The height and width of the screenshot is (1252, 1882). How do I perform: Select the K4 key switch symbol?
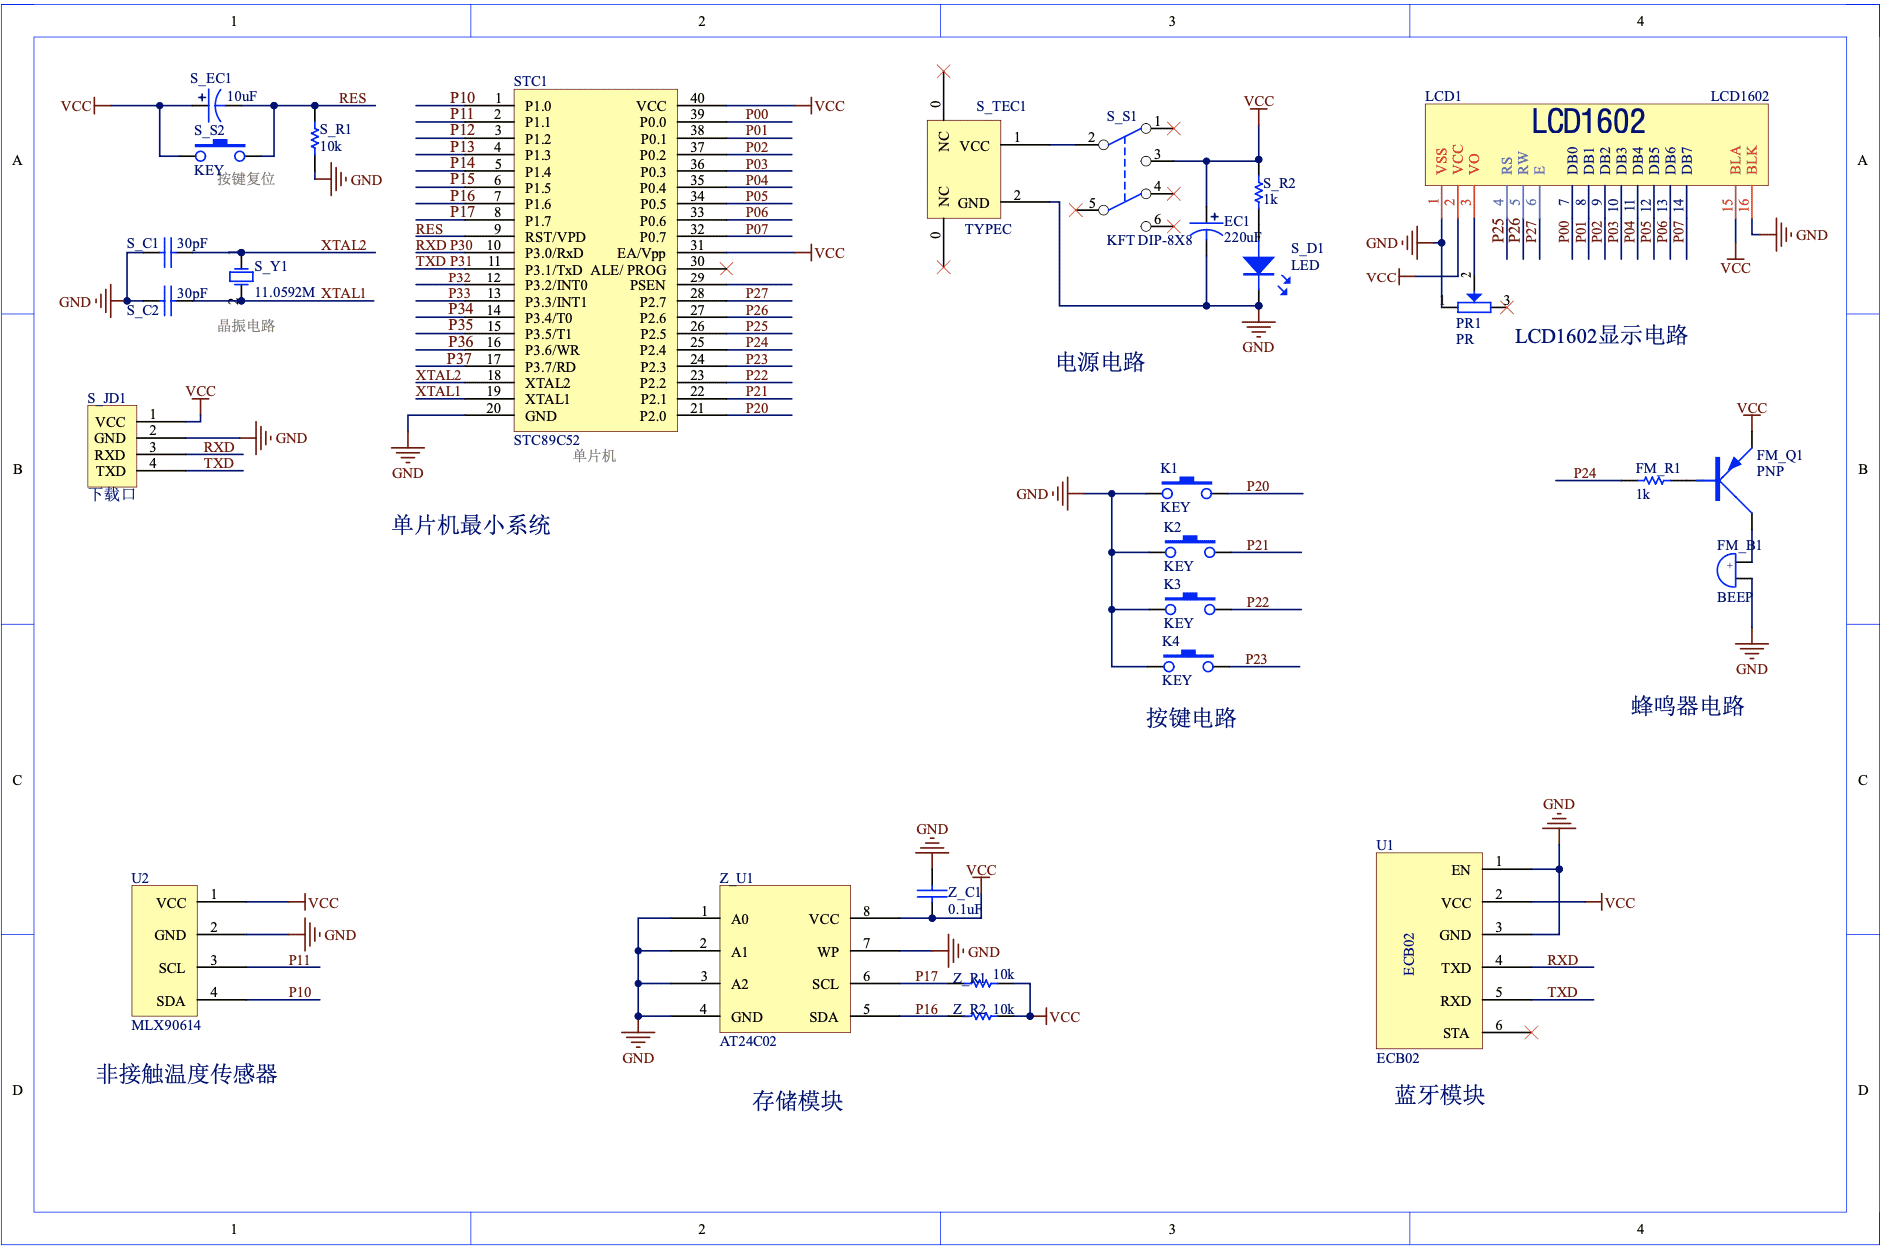point(1188,662)
